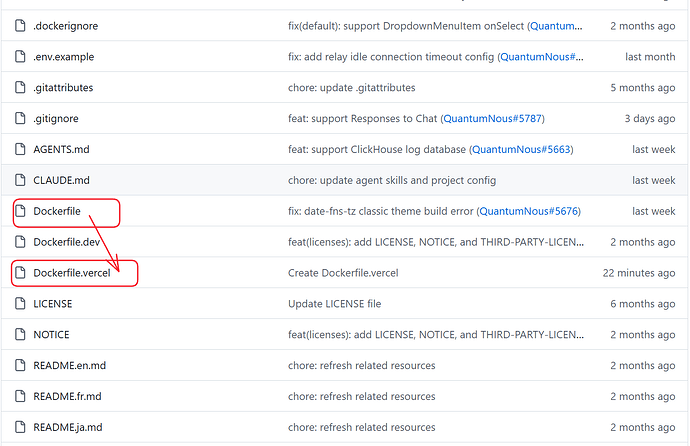Click the file icon beside AGENTS.md
Viewport: 690px width, 446px height.
[x=20, y=149]
